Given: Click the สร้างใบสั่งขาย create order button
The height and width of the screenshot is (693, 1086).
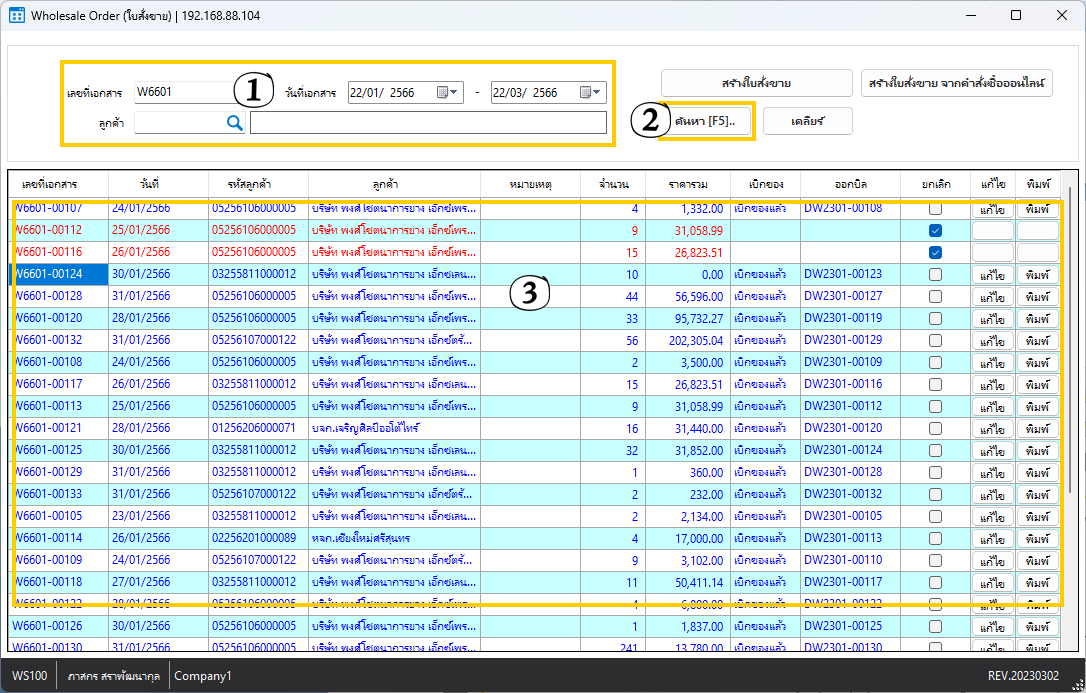Looking at the screenshot, I should pyautogui.click(x=755, y=83).
